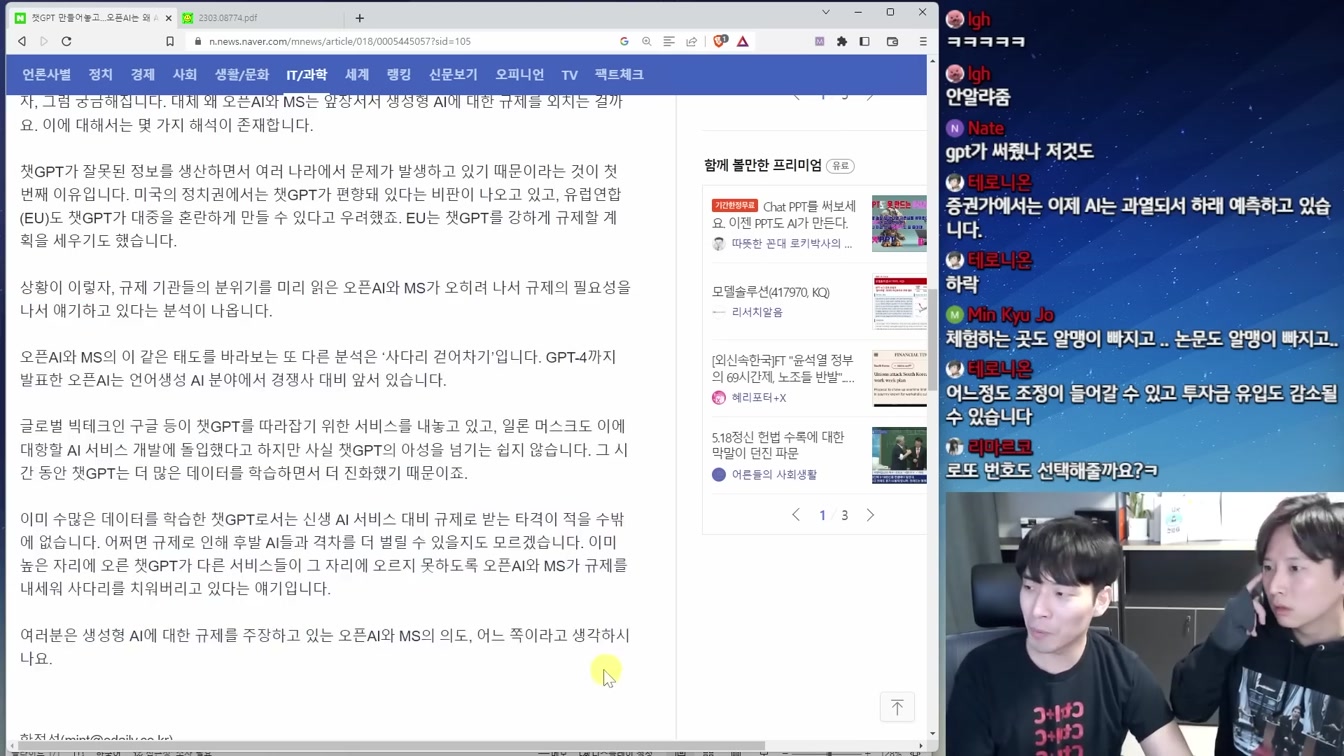The width and height of the screenshot is (1344, 756).
Task: Open the 사회 news section
Action: coord(185,75)
